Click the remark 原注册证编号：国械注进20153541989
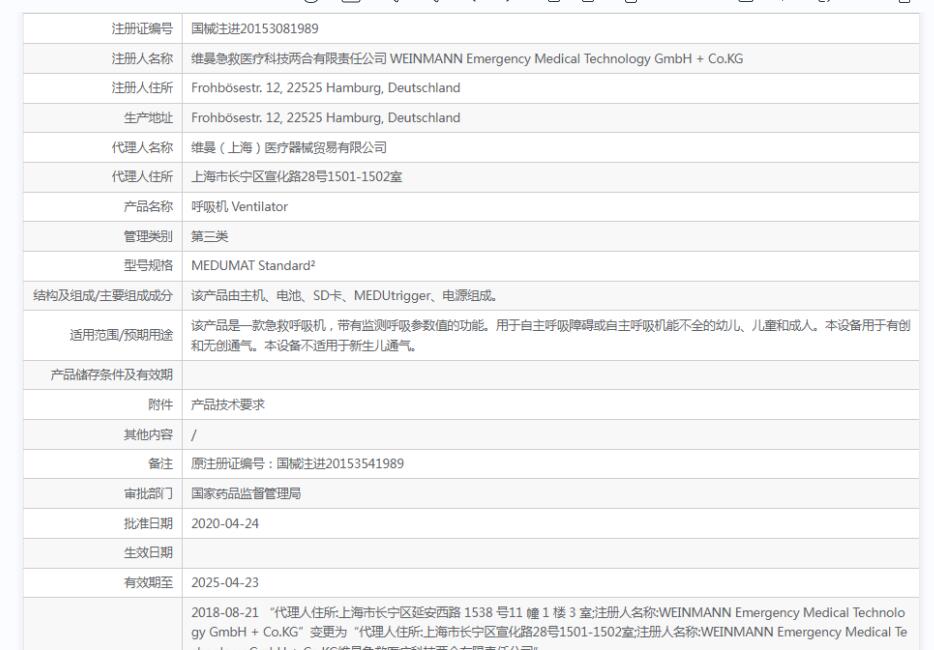The height and width of the screenshot is (650, 934). pyautogui.click(x=297, y=464)
